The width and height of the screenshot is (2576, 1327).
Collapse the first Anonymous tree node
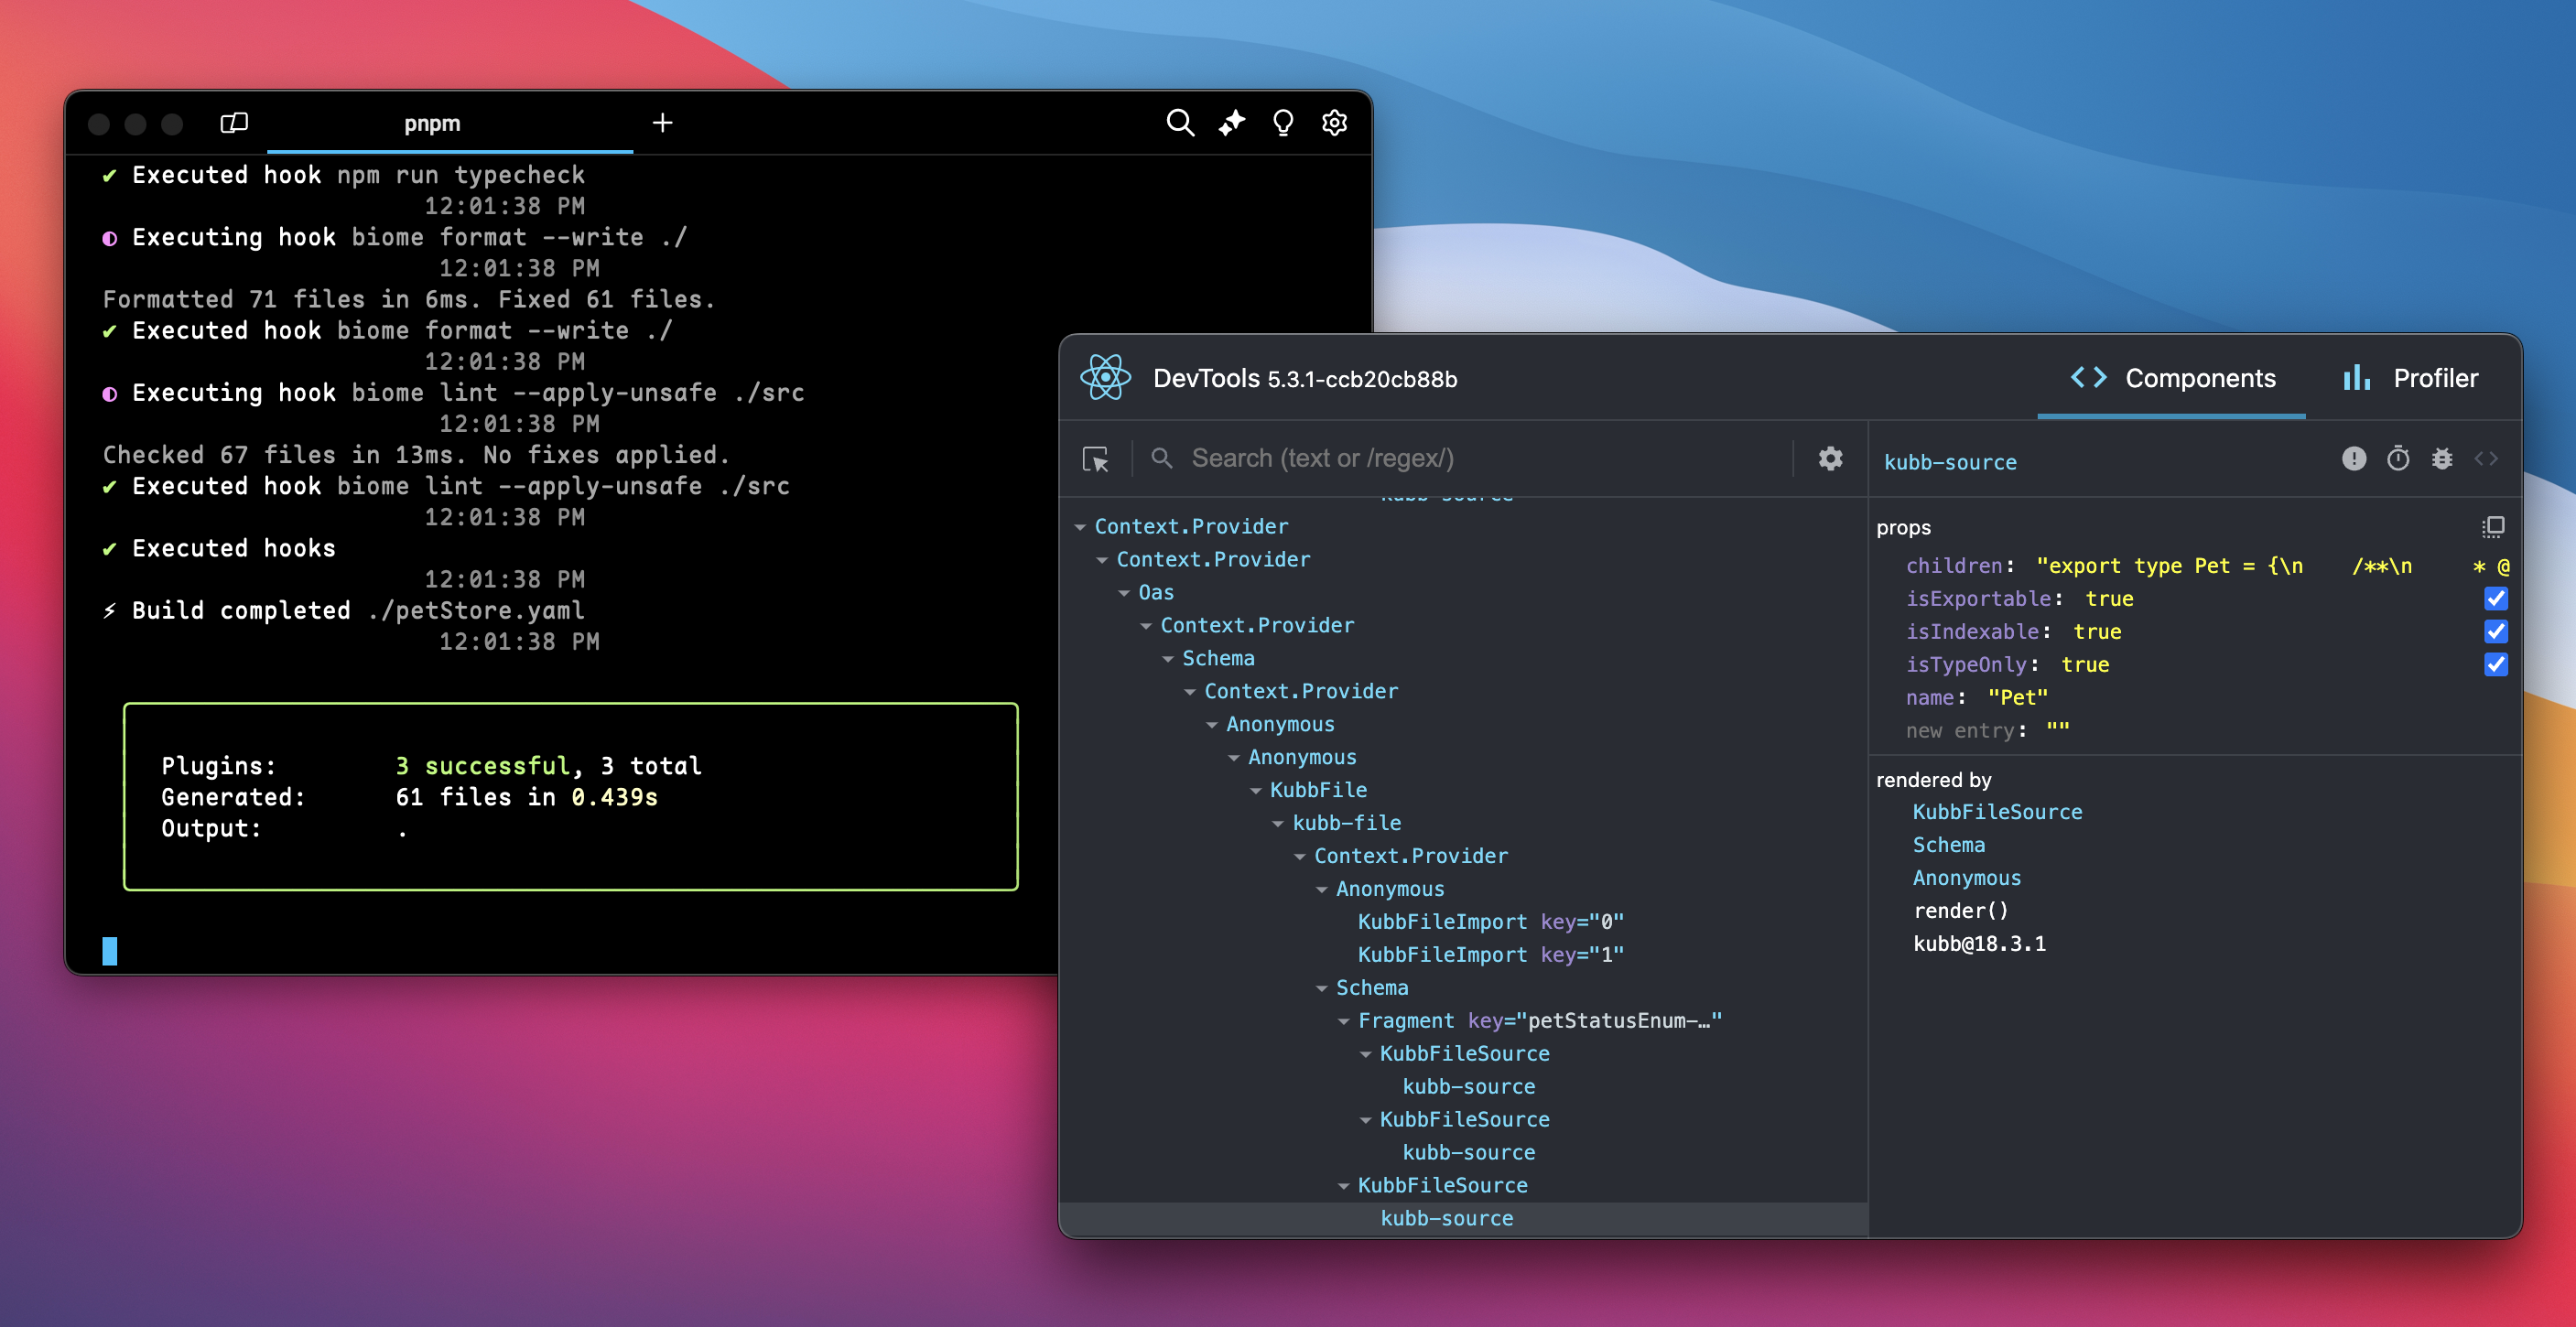pos(1212,725)
